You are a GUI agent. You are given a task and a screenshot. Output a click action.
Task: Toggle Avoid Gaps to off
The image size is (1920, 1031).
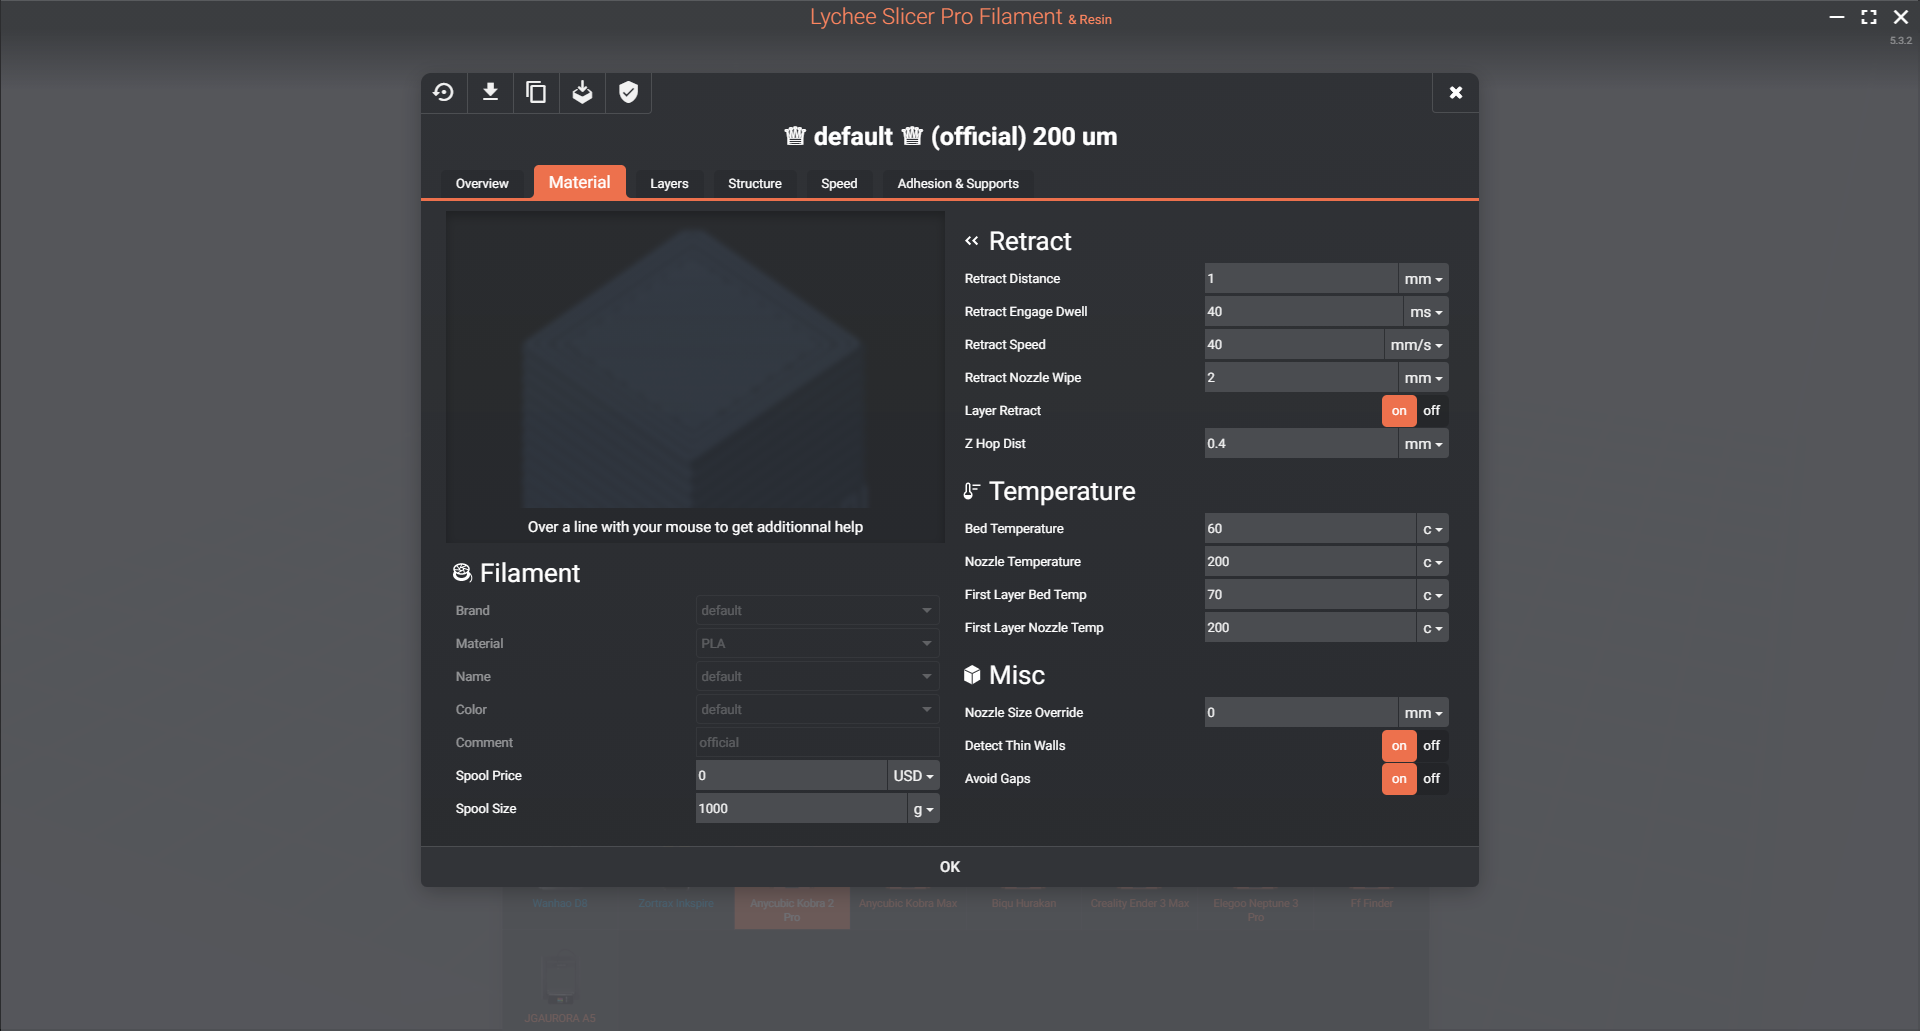pyautogui.click(x=1431, y=778)
